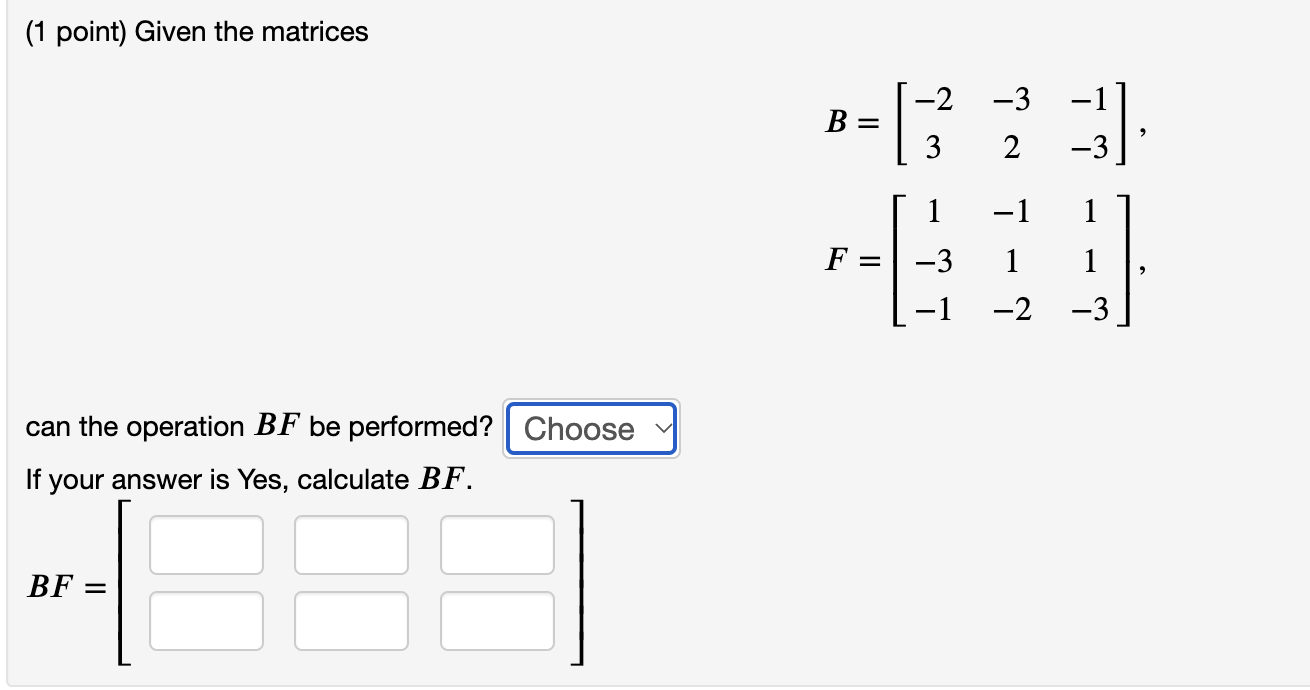1310x690 pixels.
Task: Click the question text about operation BF
Action: [255, 426]
